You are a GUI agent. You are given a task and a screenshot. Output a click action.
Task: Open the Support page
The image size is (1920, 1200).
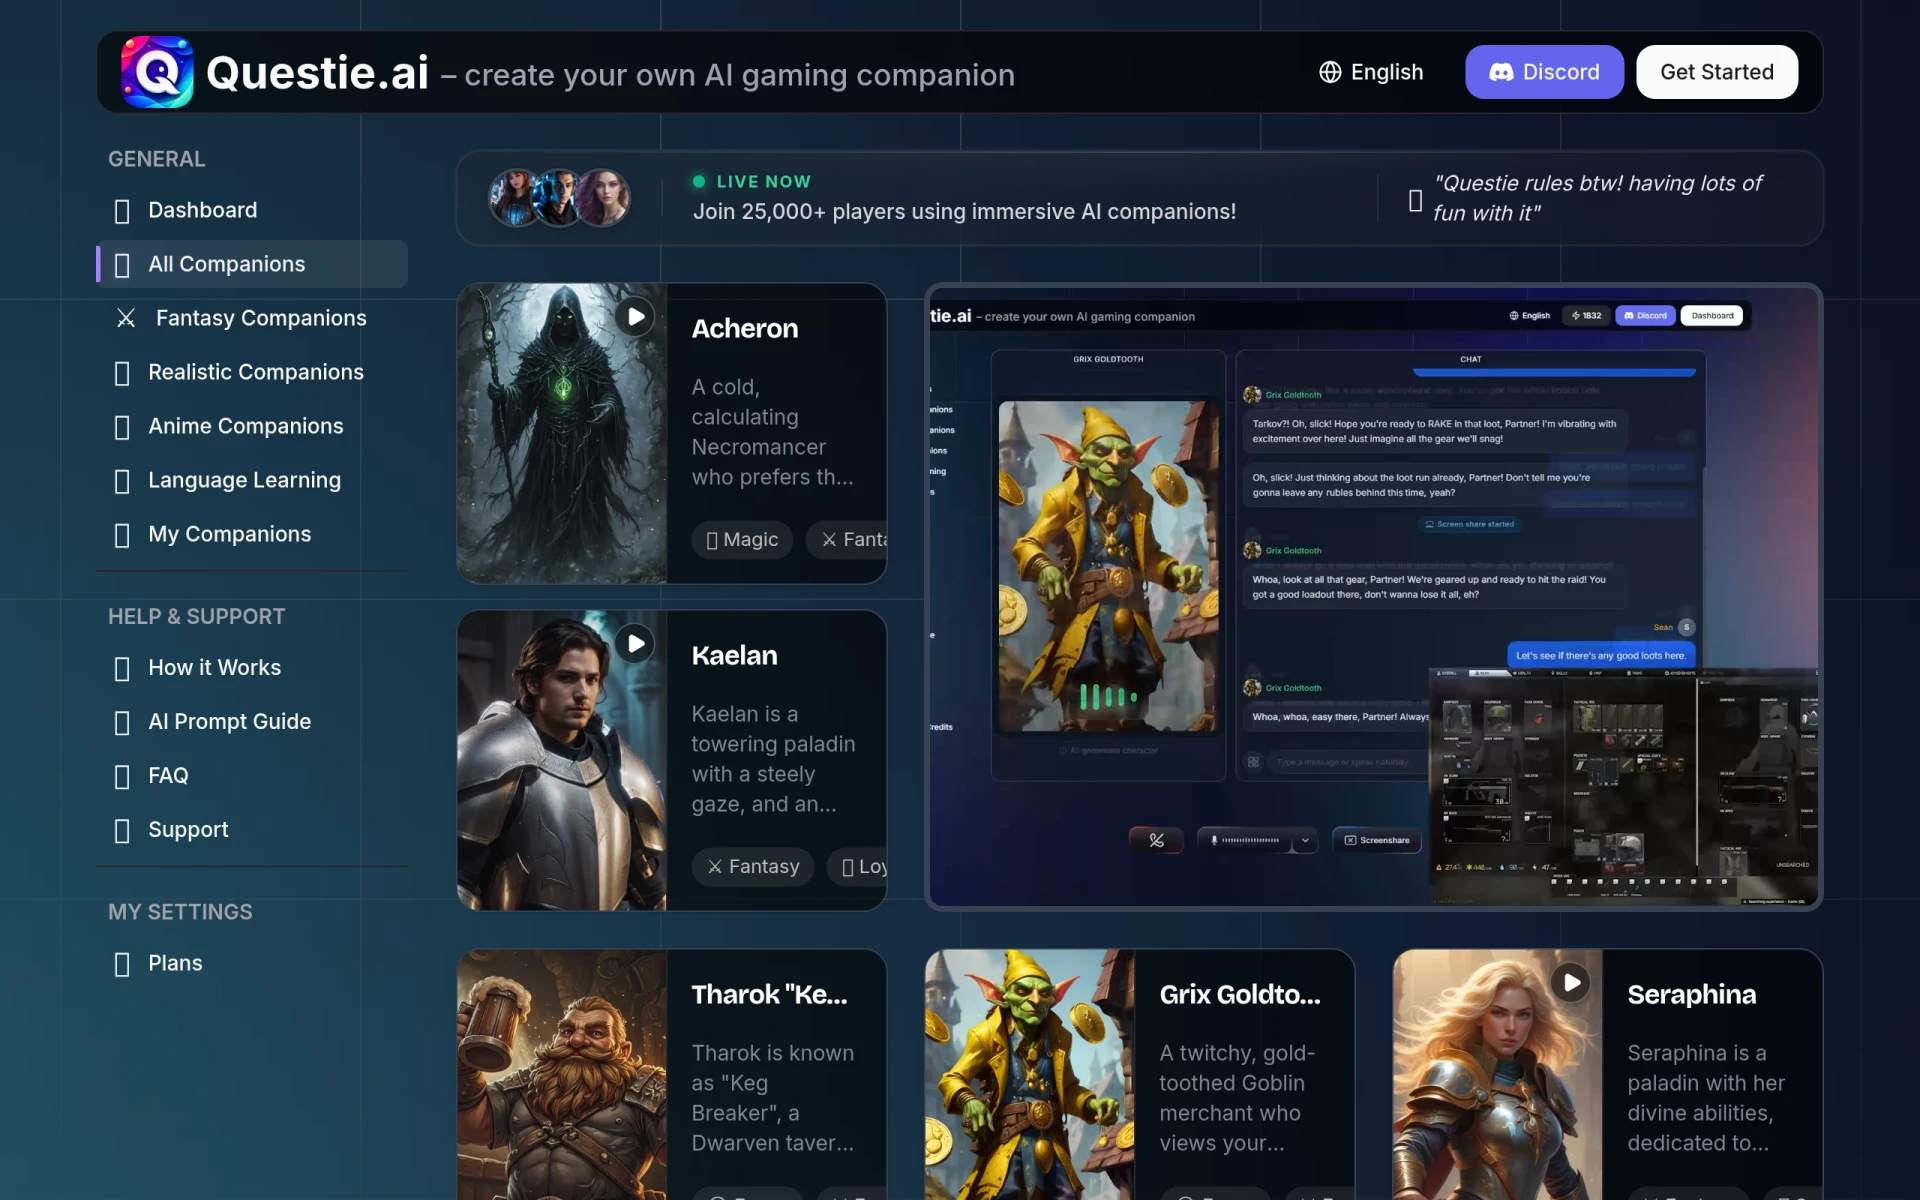(x=252, y=830)
